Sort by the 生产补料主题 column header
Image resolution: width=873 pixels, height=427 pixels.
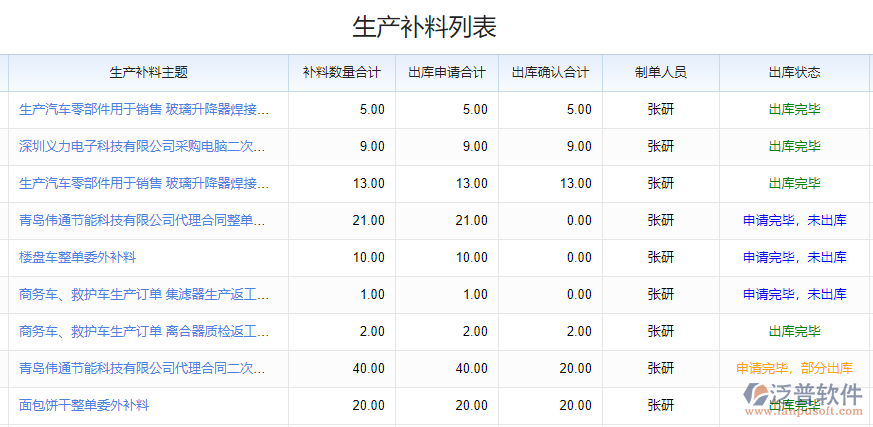tap(148, 72)
